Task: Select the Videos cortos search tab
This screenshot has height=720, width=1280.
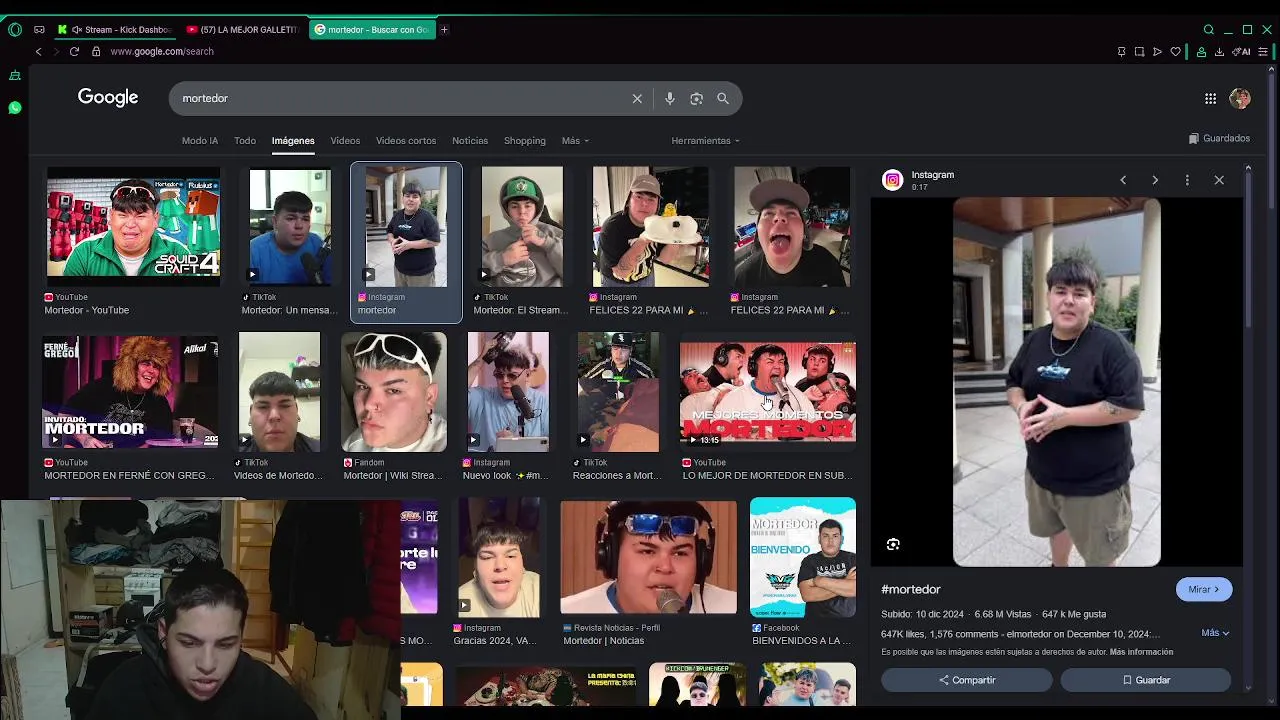Action: [x=406, y=141]
